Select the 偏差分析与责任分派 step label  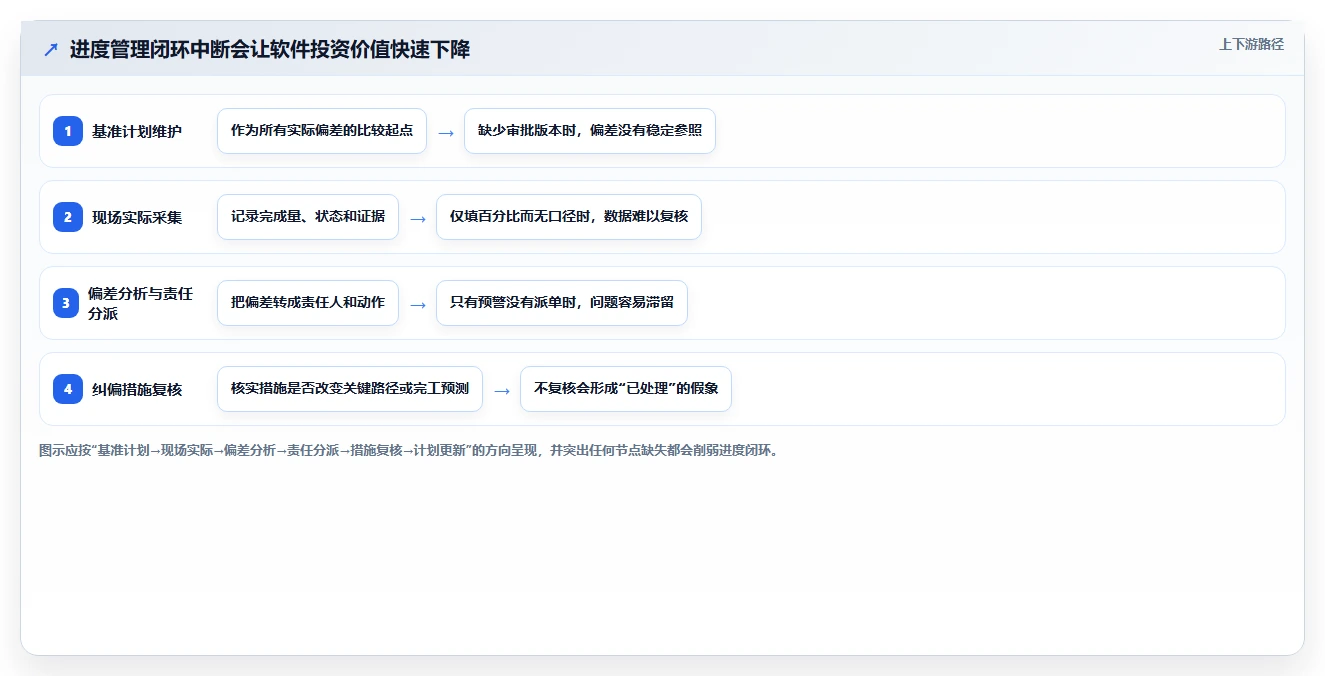140,303
